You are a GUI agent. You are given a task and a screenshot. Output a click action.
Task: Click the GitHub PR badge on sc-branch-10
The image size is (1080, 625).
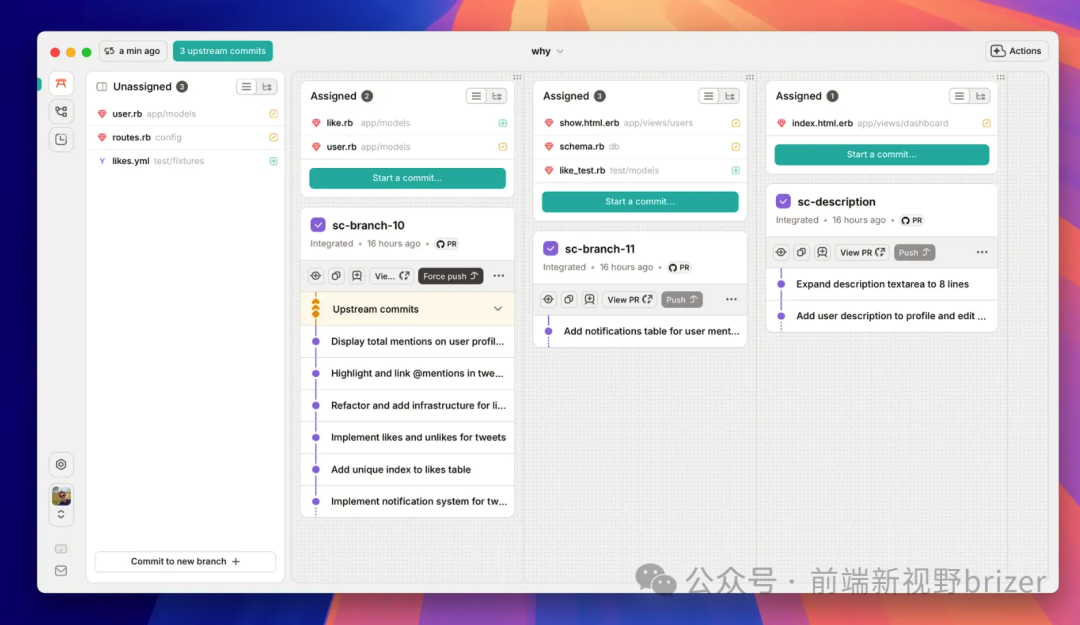point(447,244)
